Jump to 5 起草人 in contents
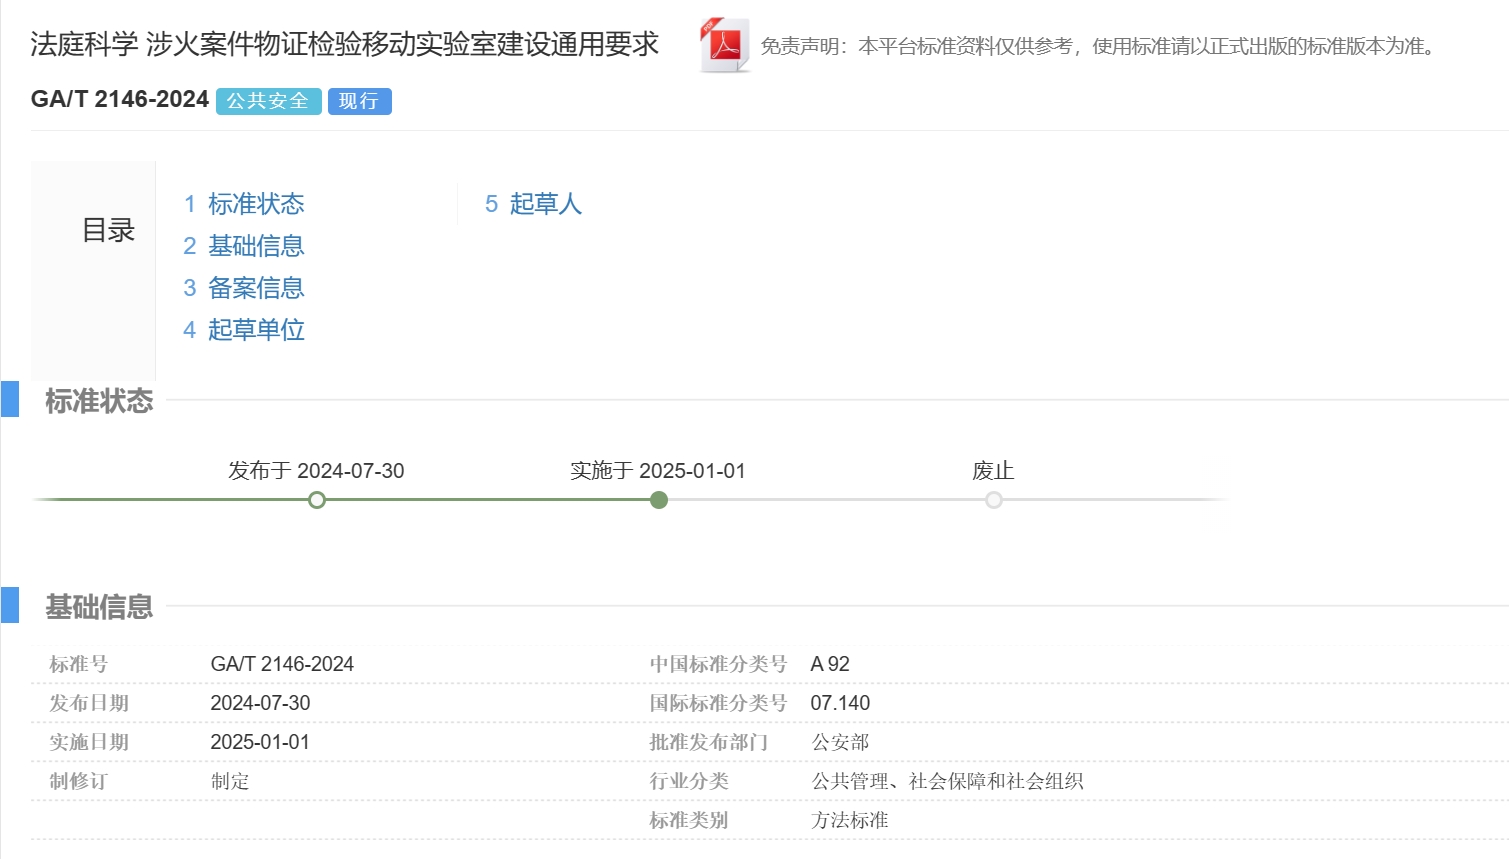1509x859 pixels. click(533, 204)
